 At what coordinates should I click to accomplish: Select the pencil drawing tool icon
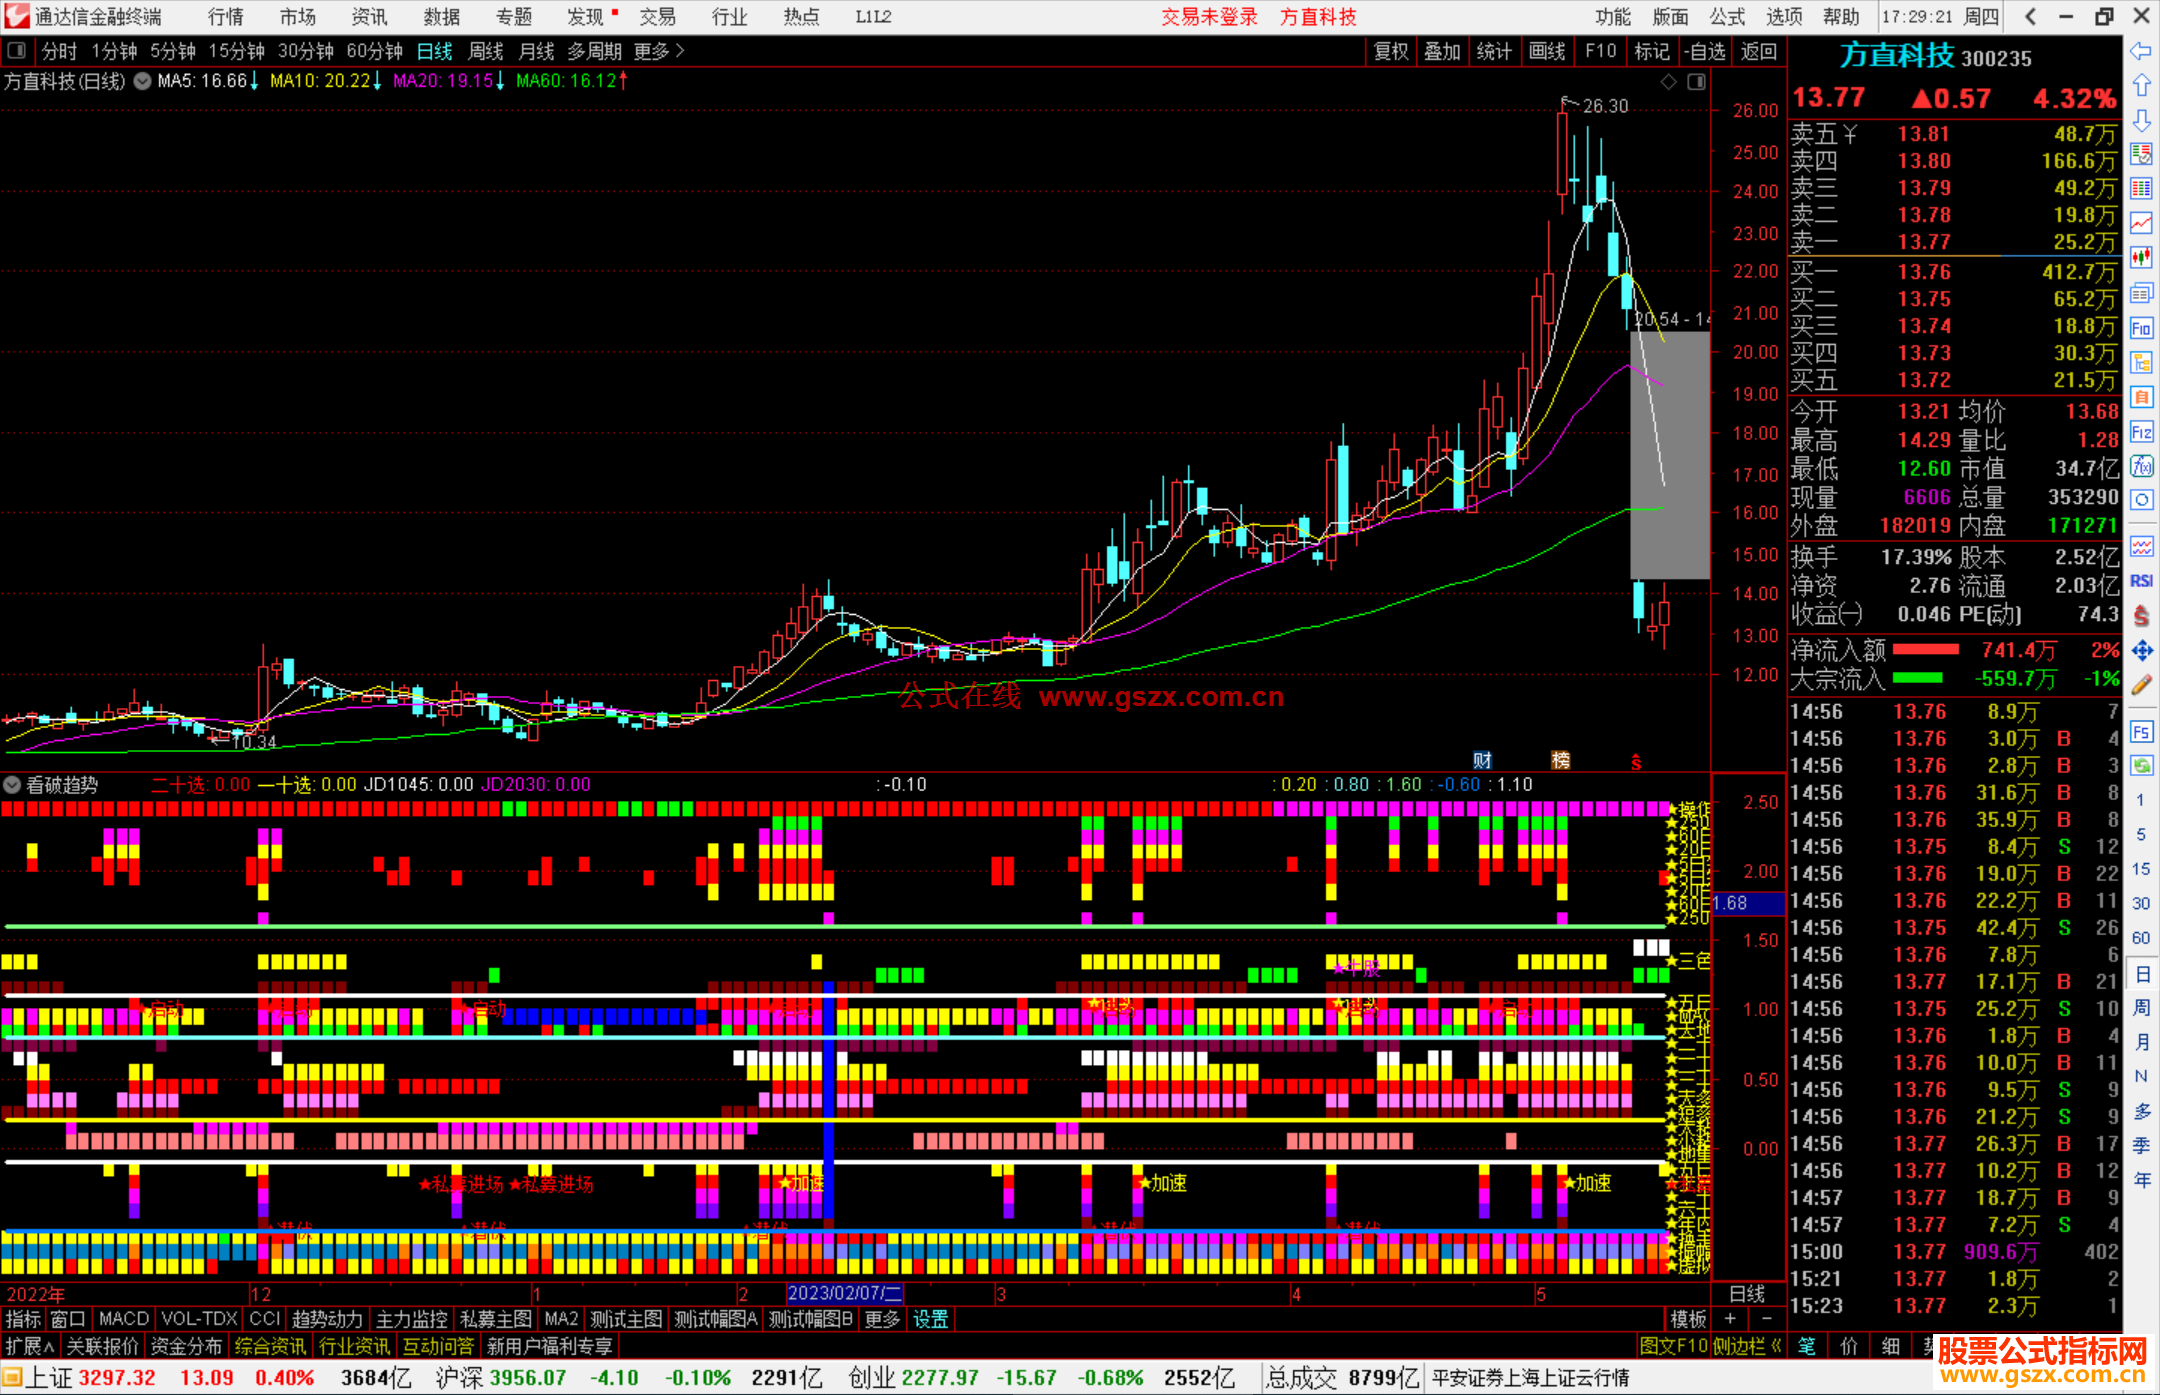2141,686
